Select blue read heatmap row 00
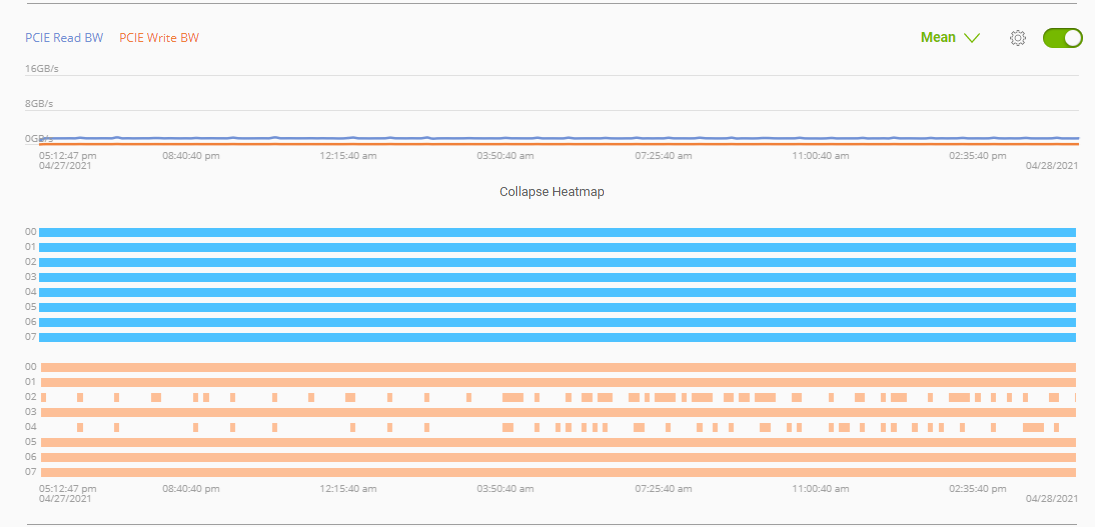The width and height of the screenshot is (1095, 527). pos(557,232)
